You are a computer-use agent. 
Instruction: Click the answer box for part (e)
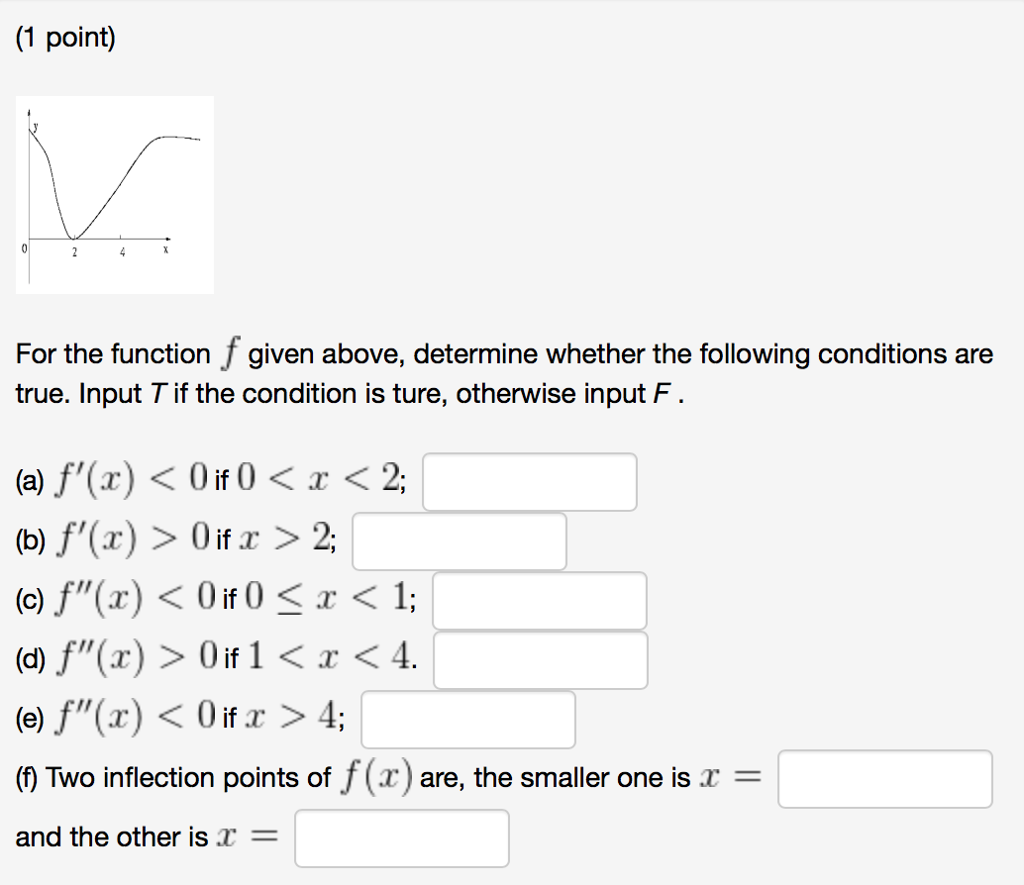[467, 719]
